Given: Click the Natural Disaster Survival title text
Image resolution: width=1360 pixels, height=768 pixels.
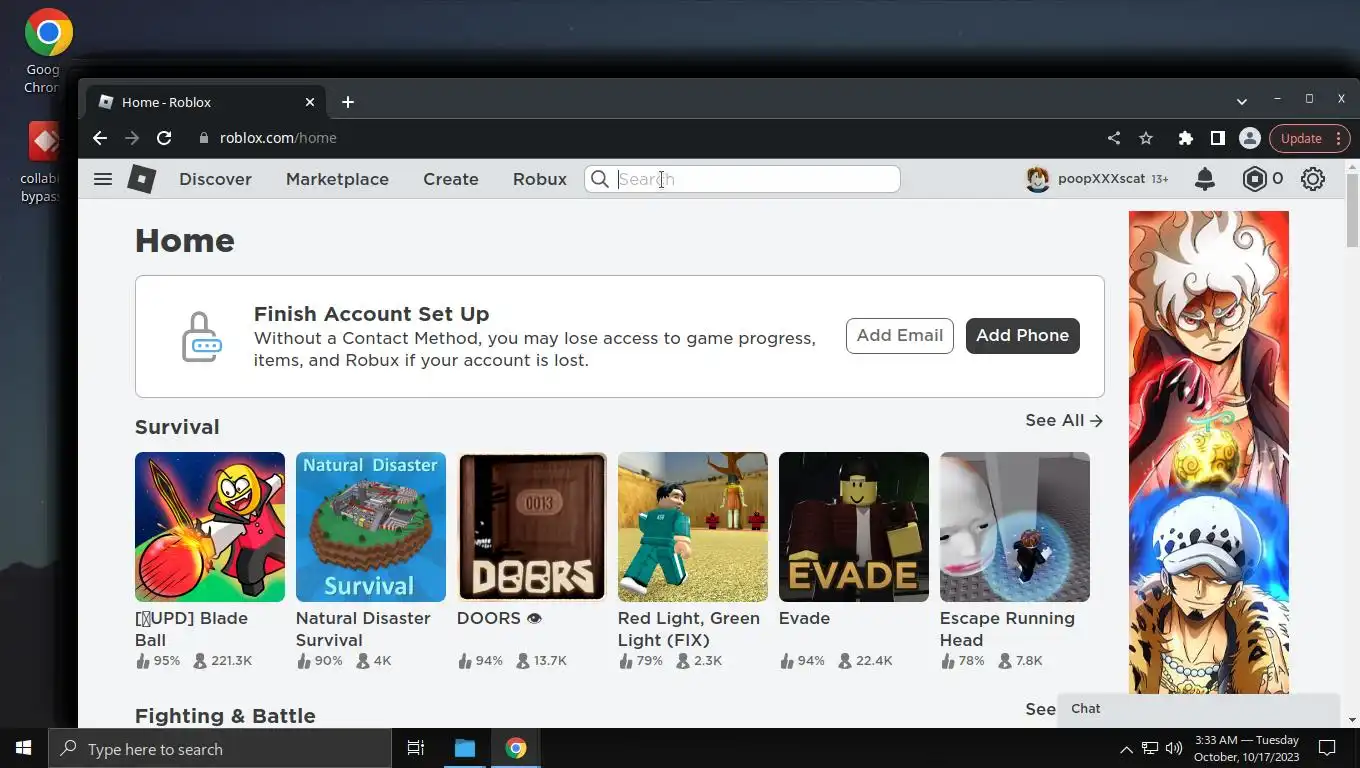Looking at the screenshot, I should pos(363,629).
